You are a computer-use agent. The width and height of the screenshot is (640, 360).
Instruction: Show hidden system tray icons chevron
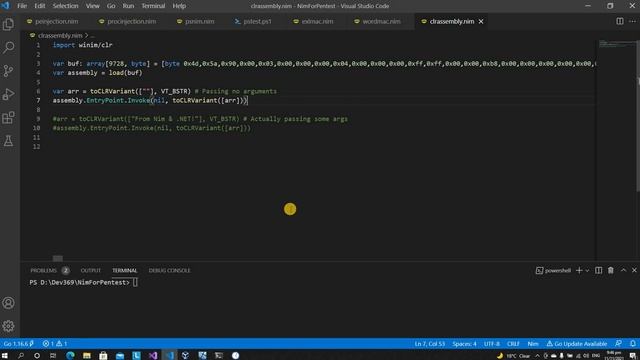[x=537, y=356]
